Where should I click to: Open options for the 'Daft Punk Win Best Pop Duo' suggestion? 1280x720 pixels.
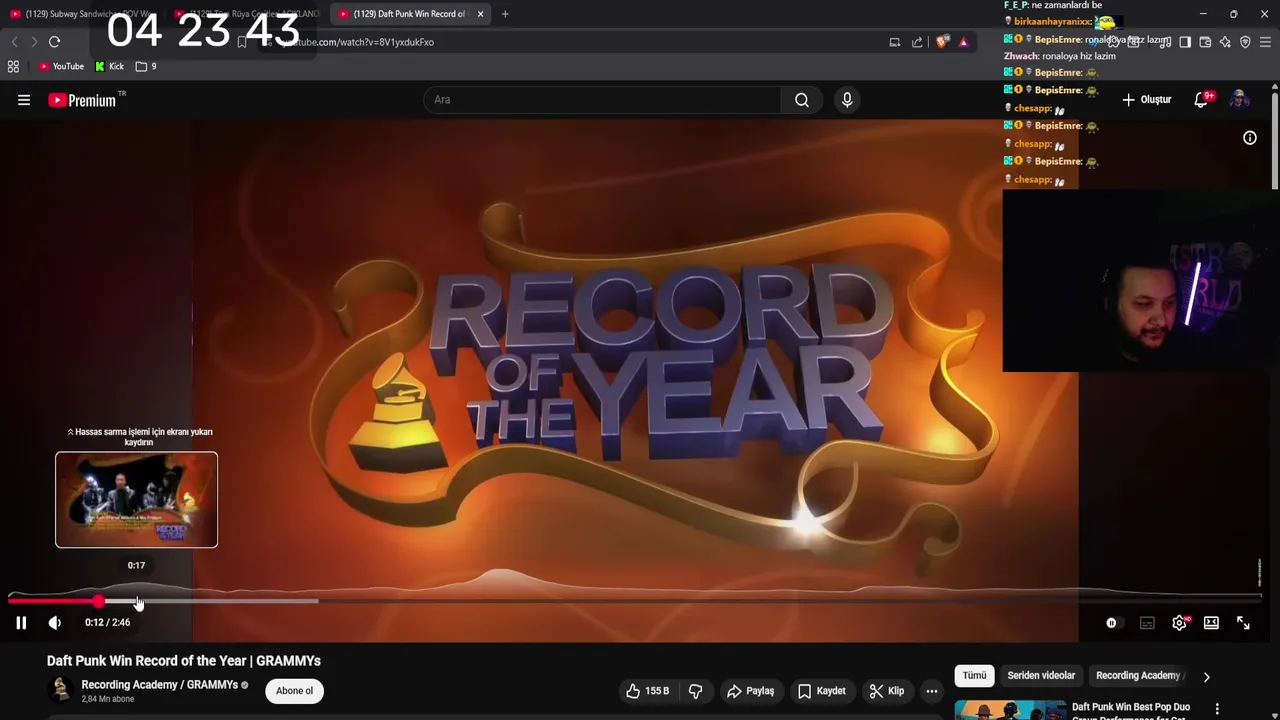click(x=1217, y=709)
